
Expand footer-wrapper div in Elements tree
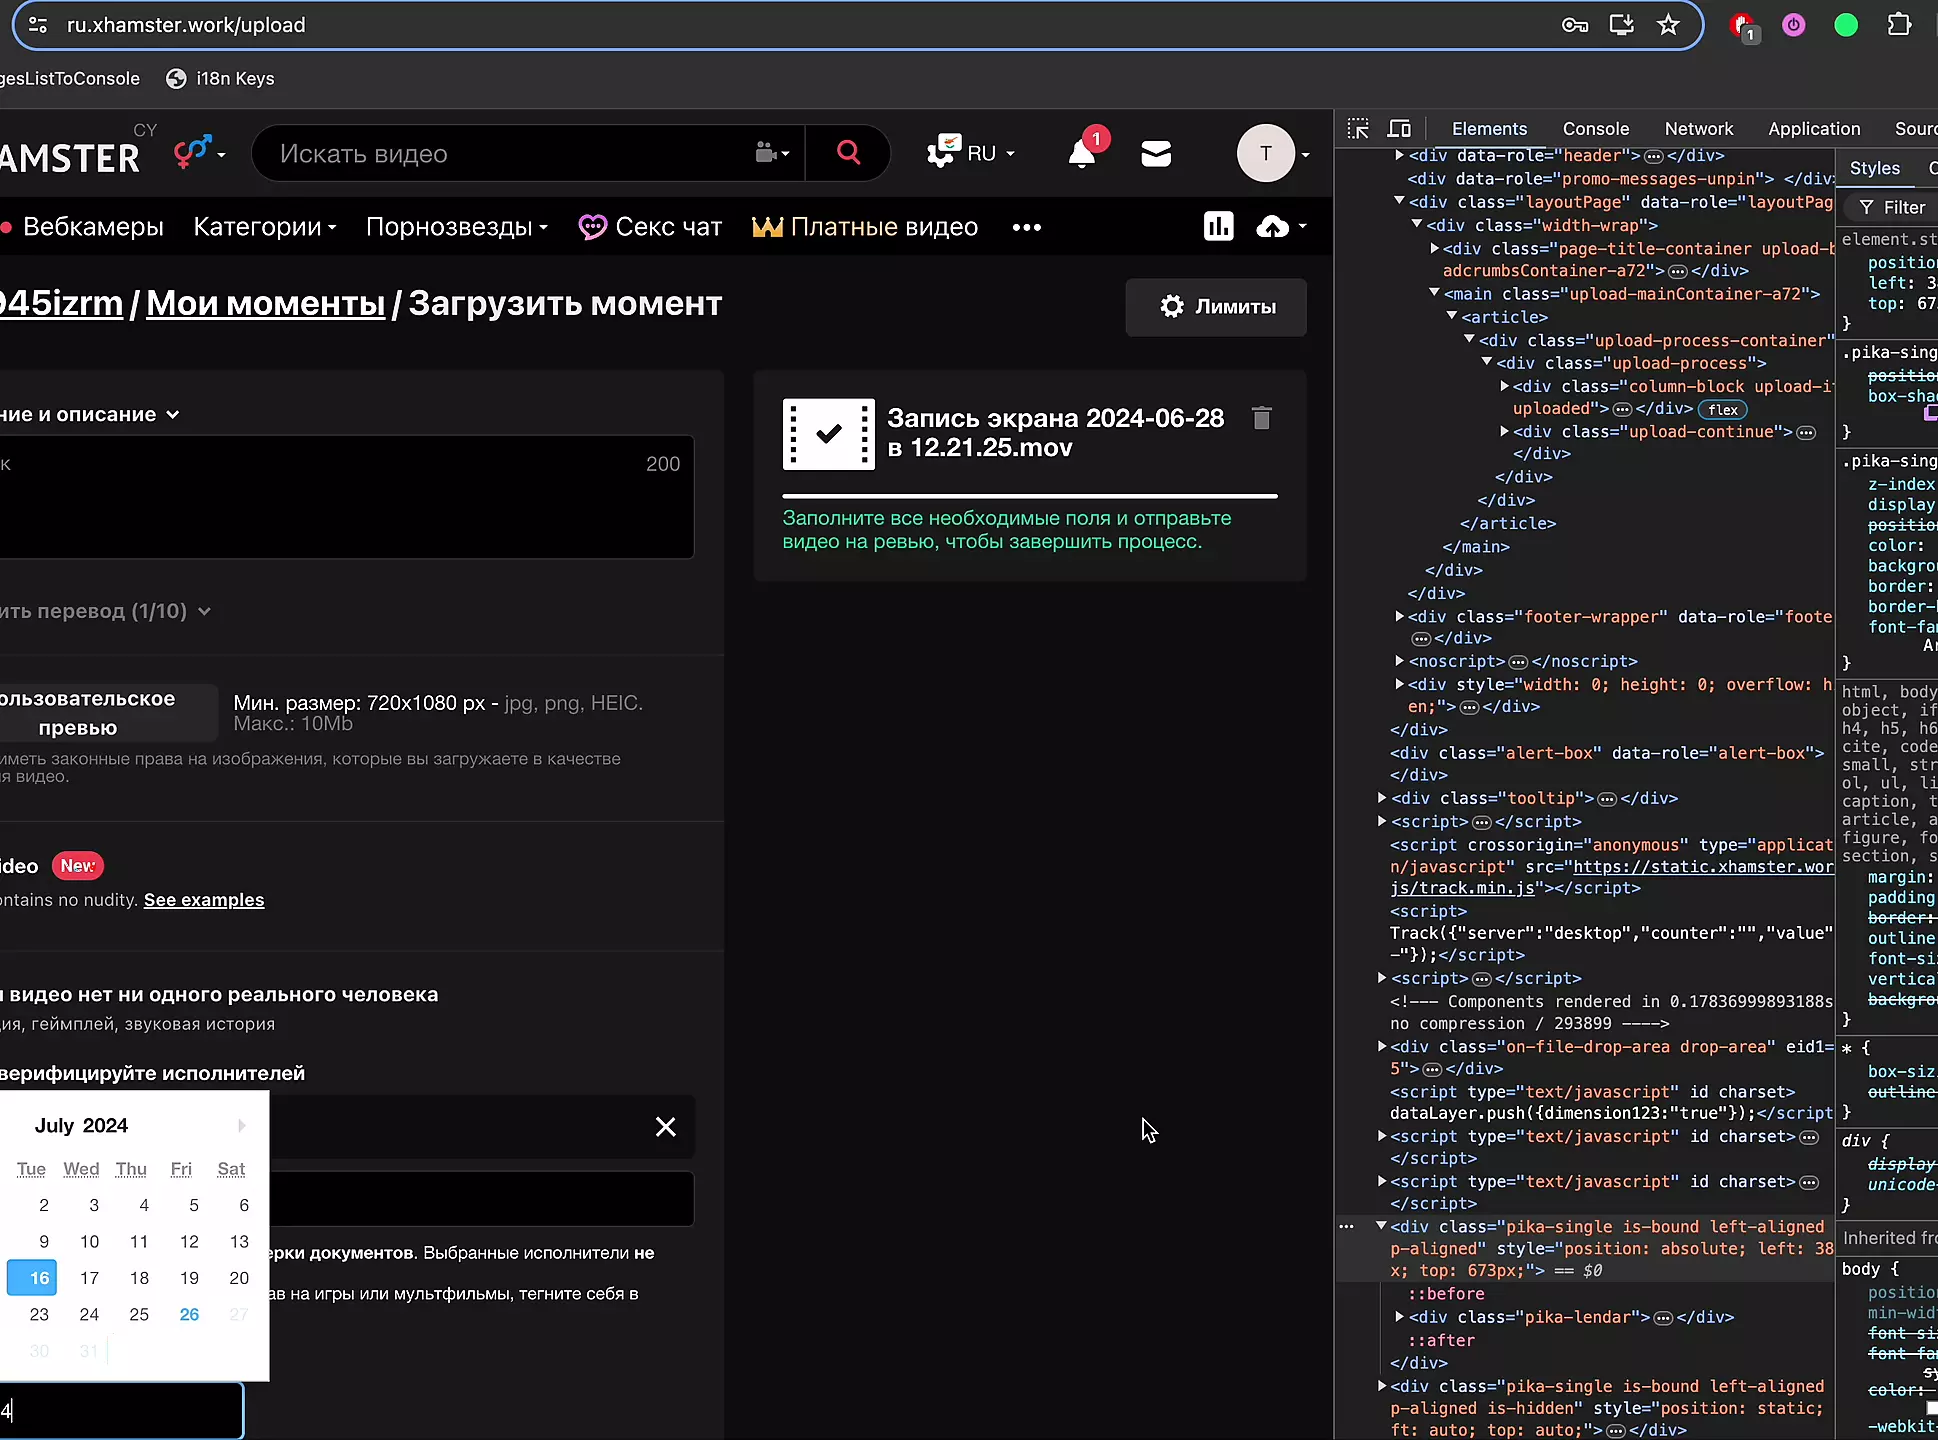(1399, 617)
